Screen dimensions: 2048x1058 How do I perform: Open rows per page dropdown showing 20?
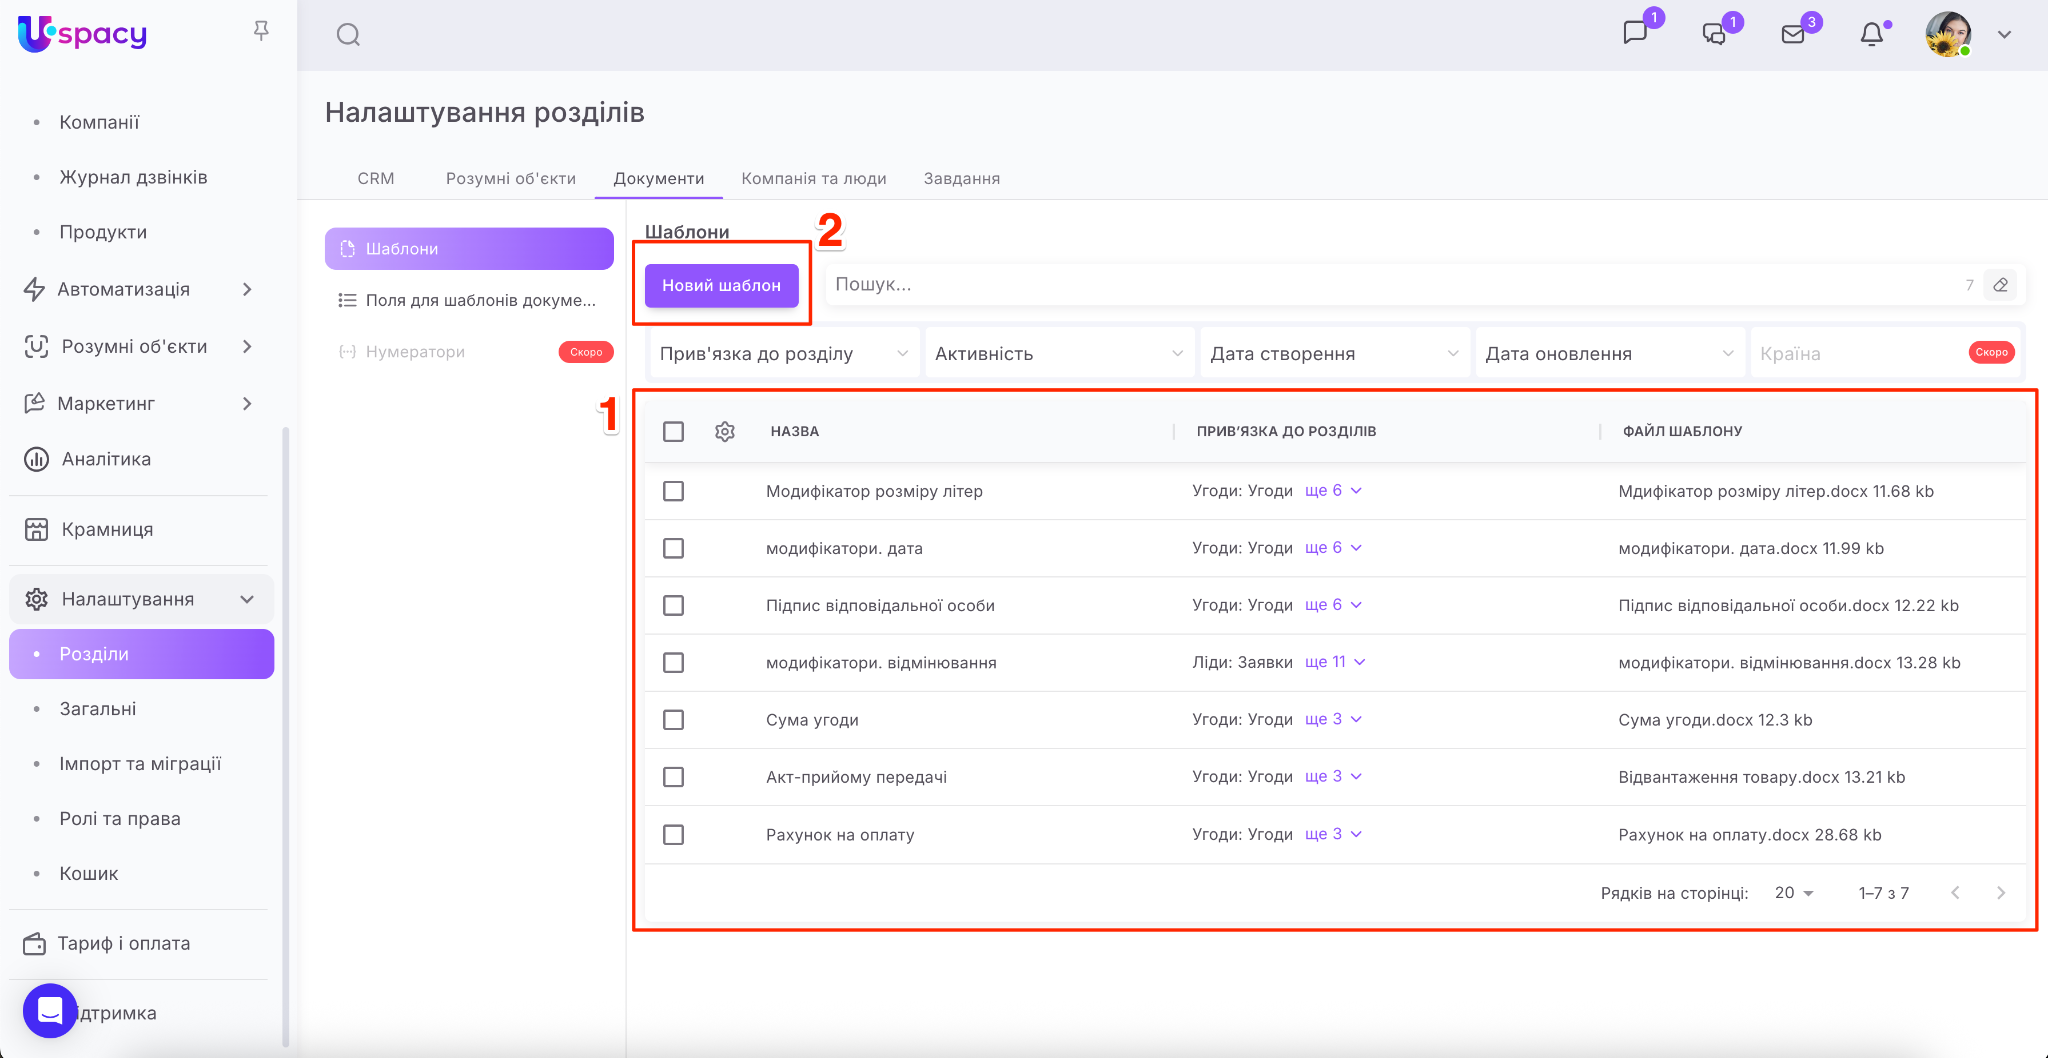tap(1794, 893)
